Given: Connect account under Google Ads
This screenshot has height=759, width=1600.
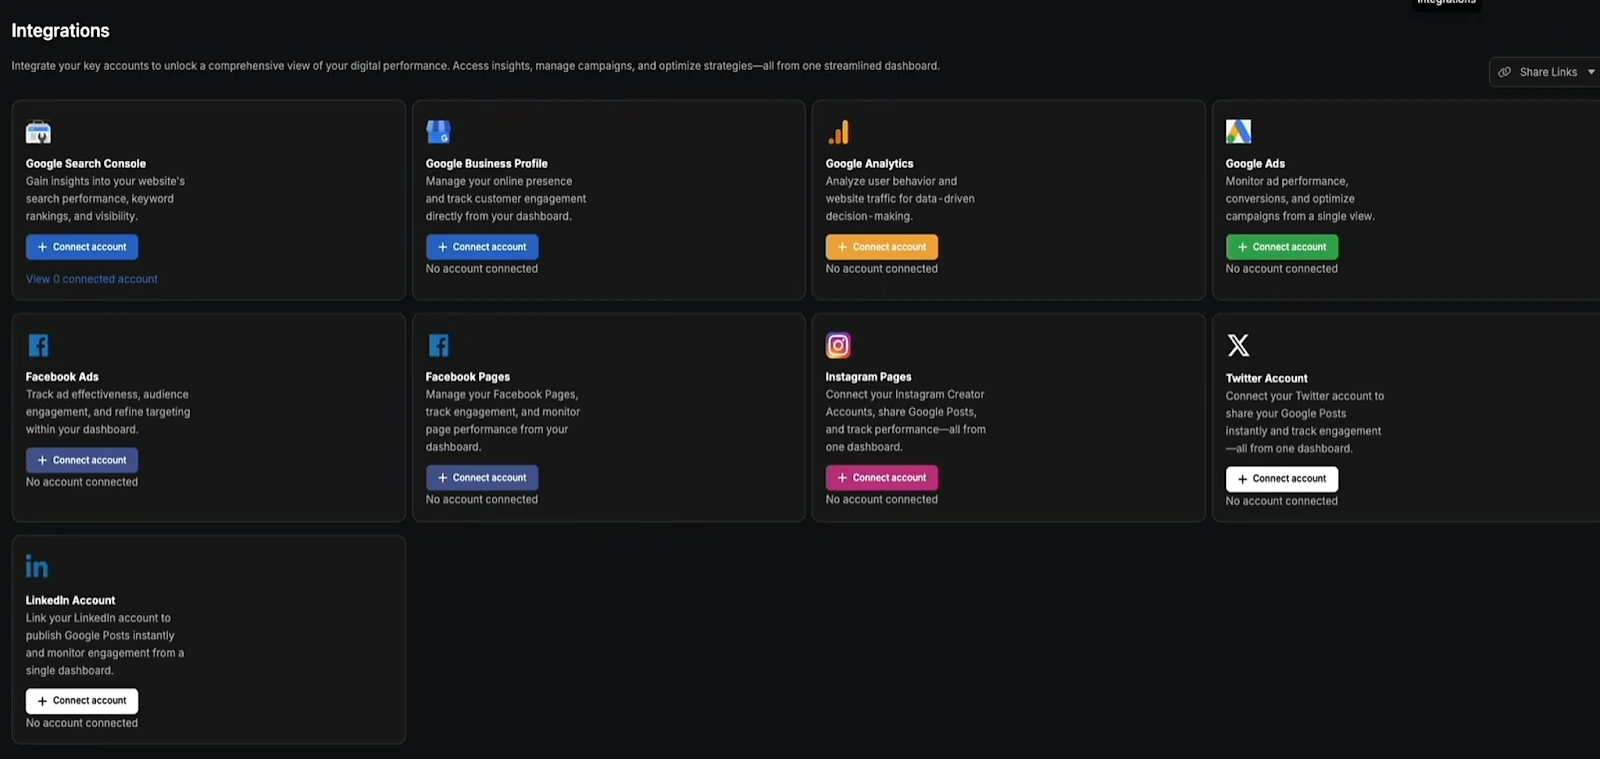Looking at the screenshot, I should pos(1282,247).
